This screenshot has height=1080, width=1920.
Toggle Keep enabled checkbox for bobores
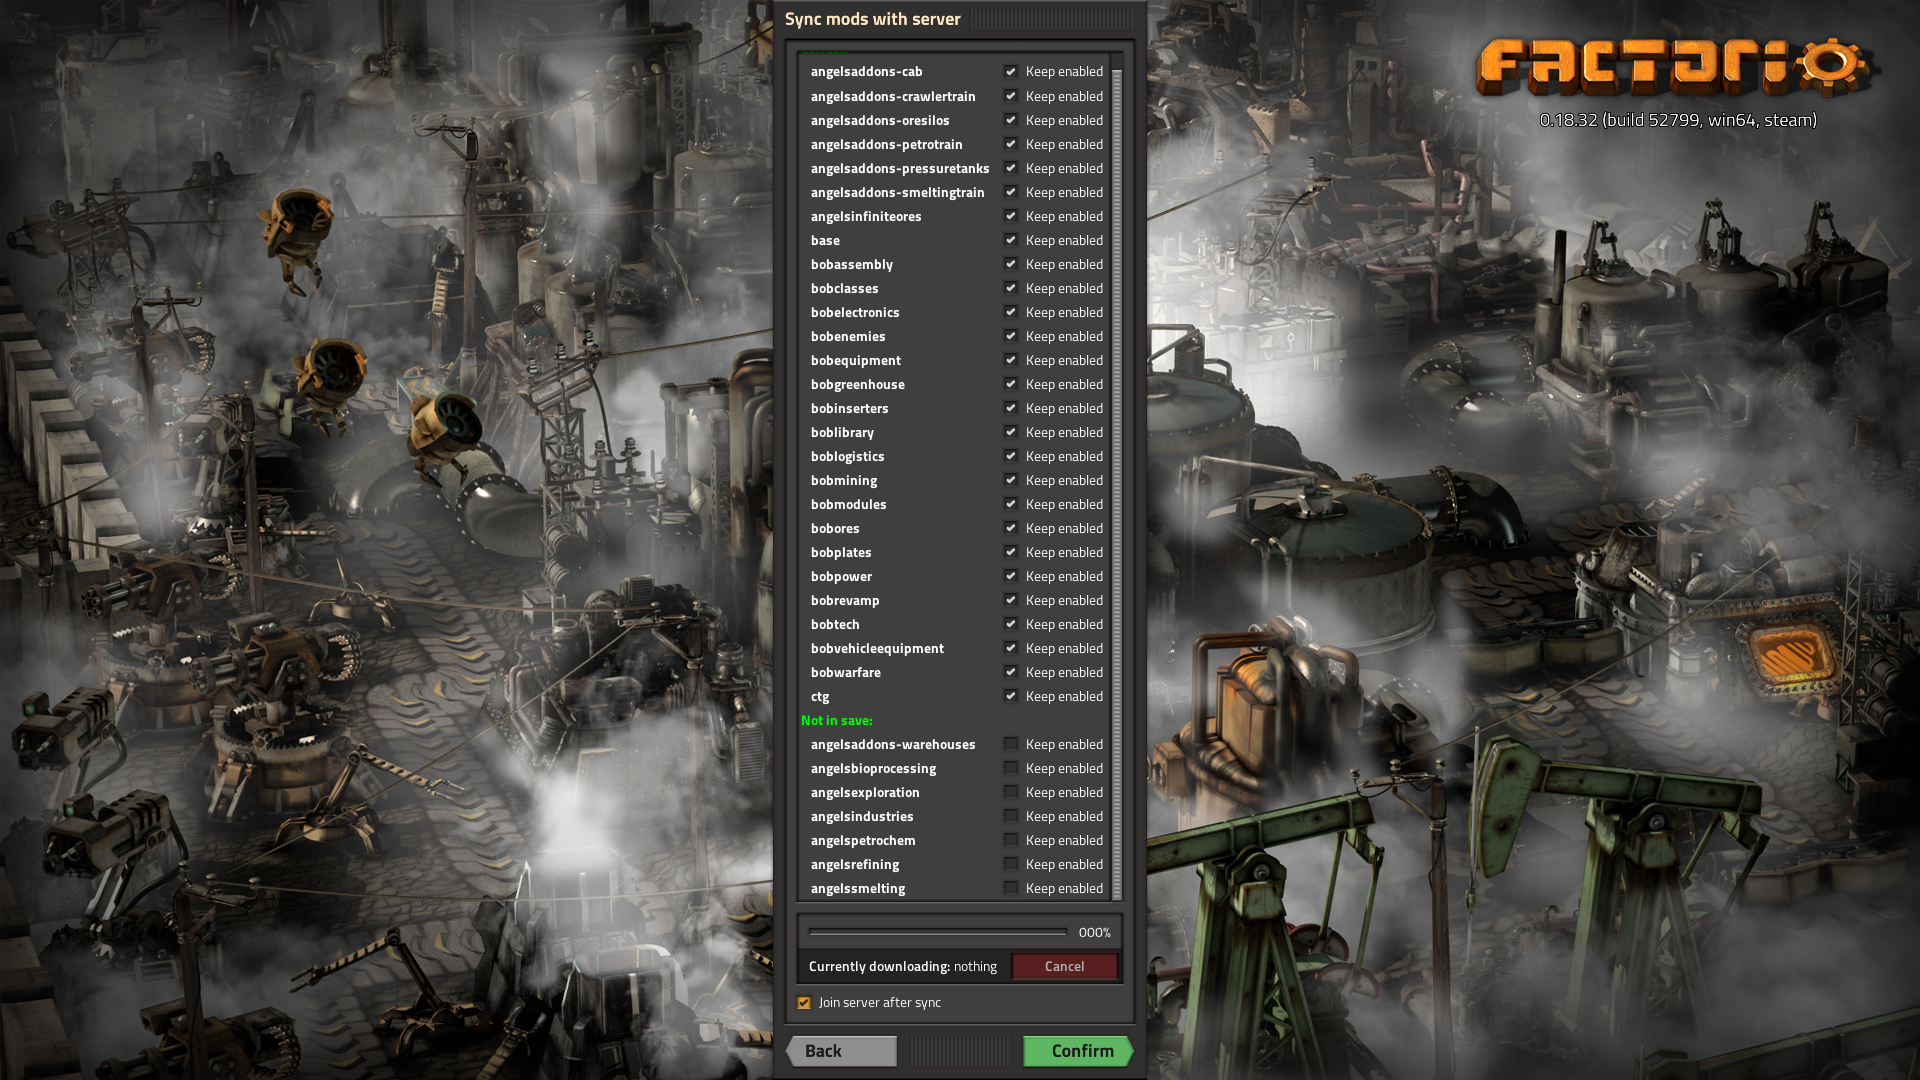coord(1011,528)
